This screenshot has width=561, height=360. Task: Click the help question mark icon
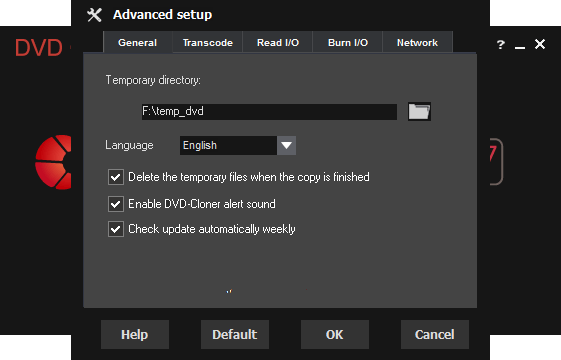pyautogui.click(x=501, y=45)
